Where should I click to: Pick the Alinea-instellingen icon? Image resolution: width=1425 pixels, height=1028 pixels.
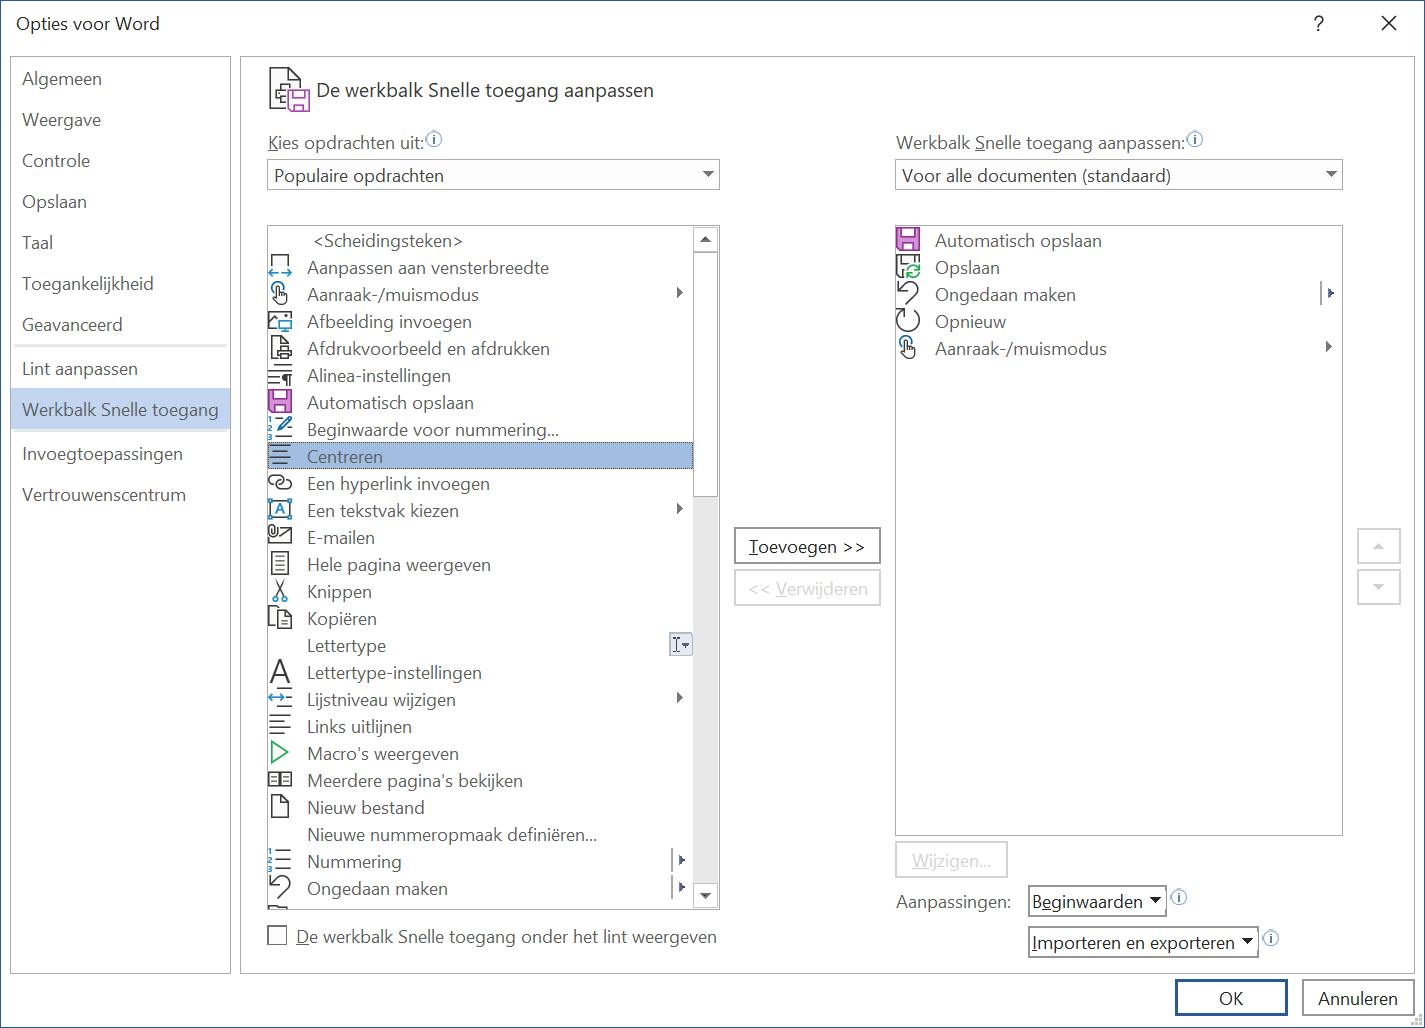(280, 376)
